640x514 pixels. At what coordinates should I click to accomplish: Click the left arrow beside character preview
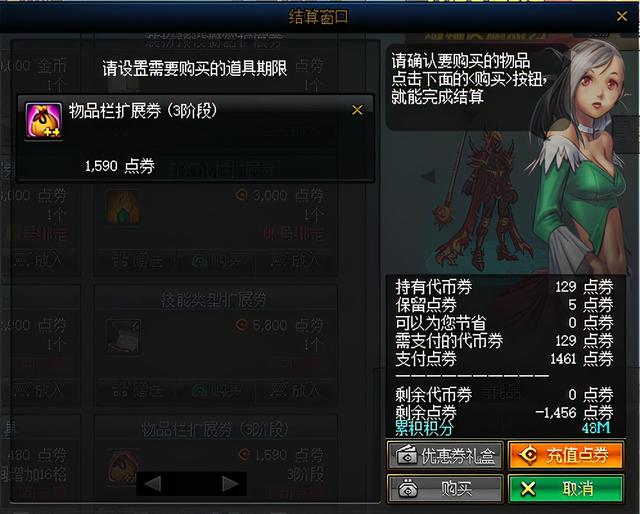tap(428, 176)
